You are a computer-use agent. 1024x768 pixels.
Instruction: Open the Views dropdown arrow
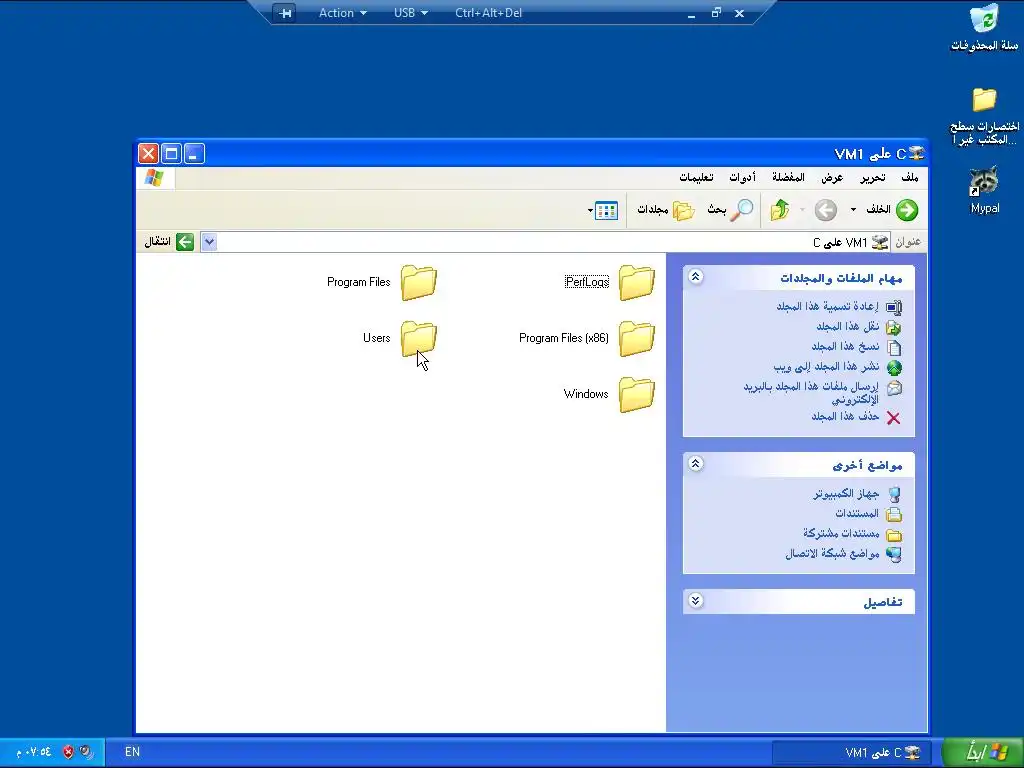[x=590, y=210]
